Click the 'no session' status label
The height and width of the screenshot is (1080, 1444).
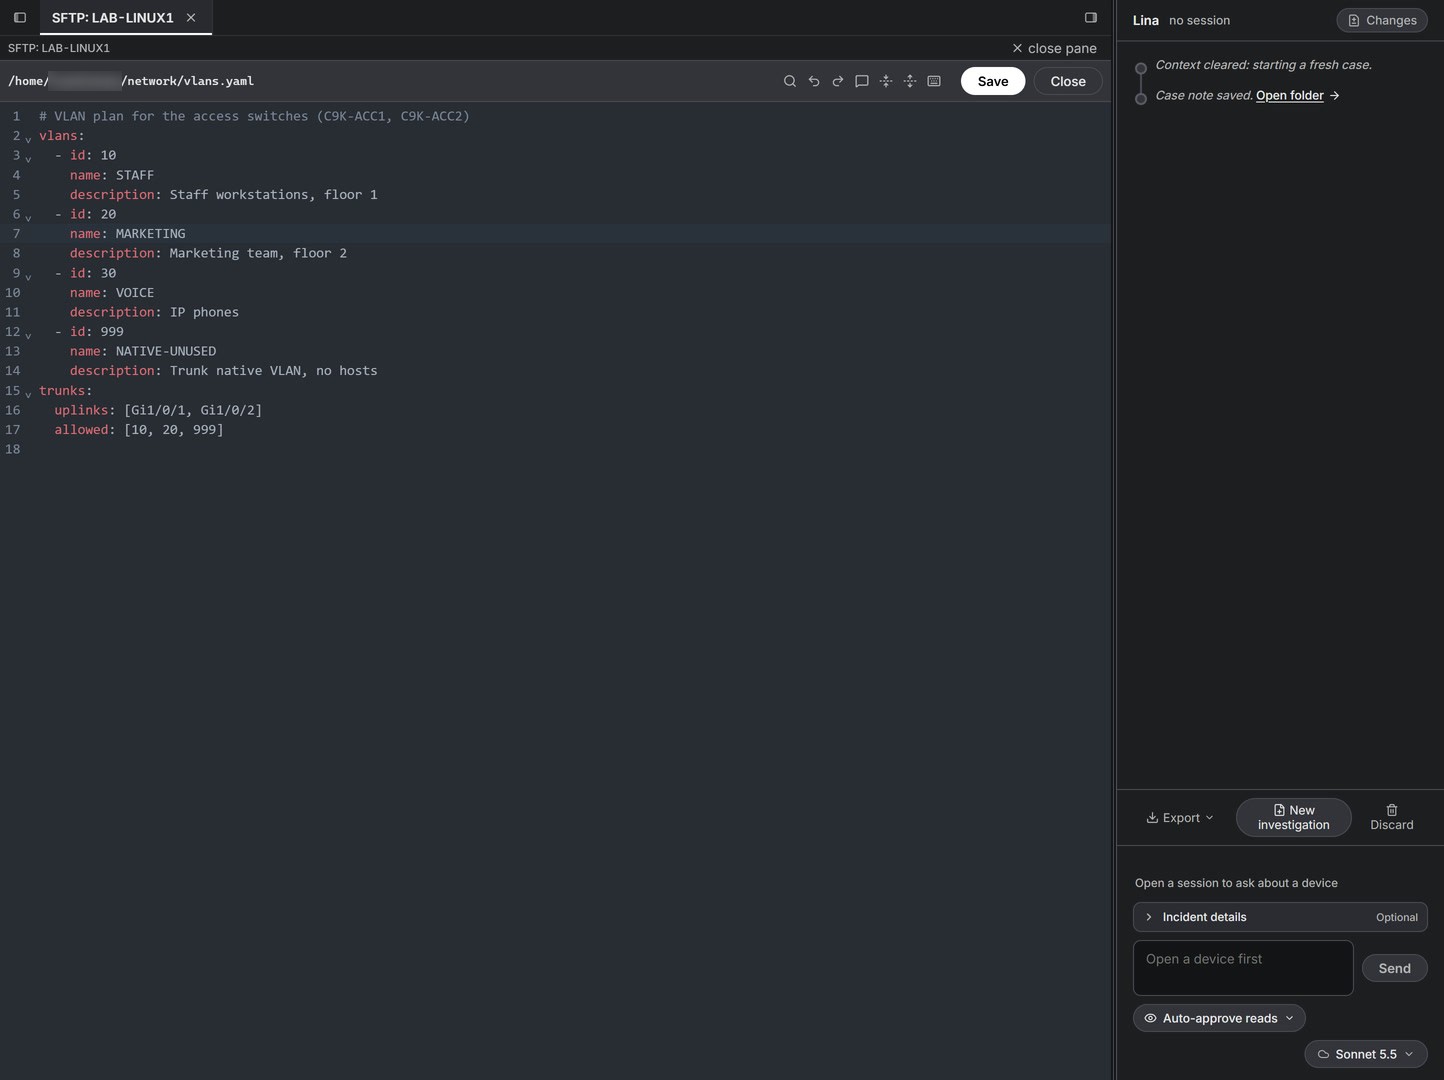(x=1199, y=20)
